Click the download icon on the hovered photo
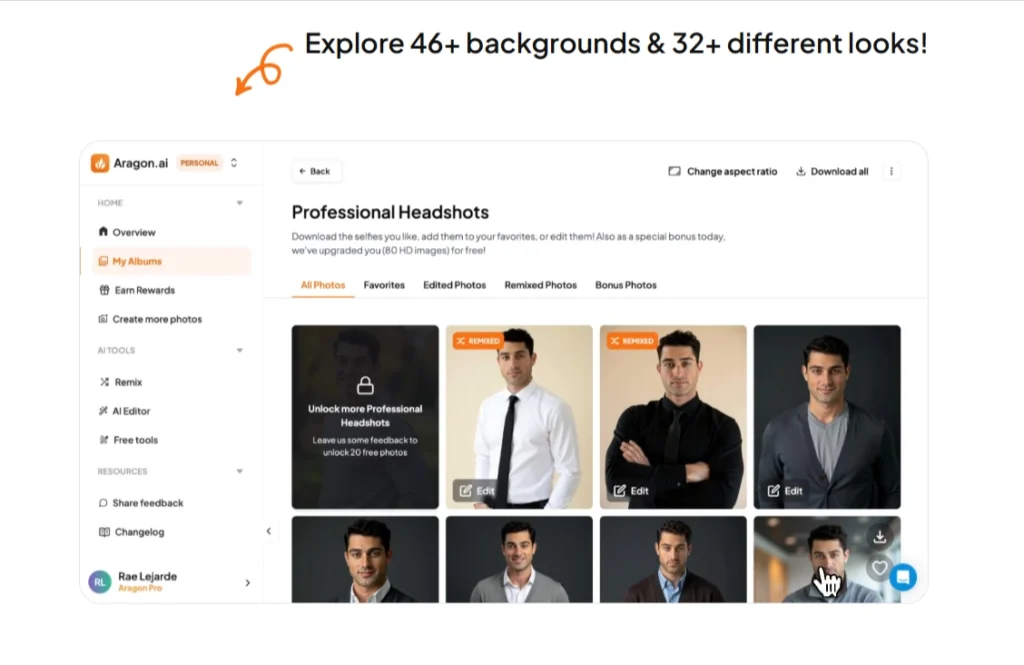 tap(879, 537)
